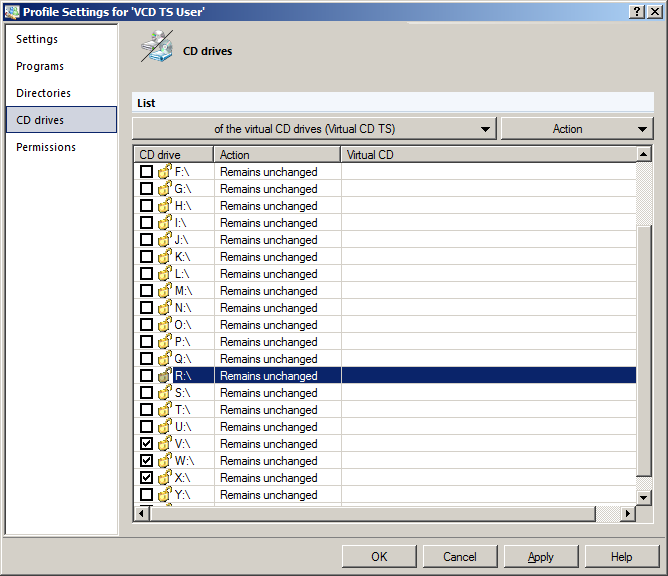Click the drive icon for K:\
The width and height of the screenshot is (668, 576).
tap(165, 257)
